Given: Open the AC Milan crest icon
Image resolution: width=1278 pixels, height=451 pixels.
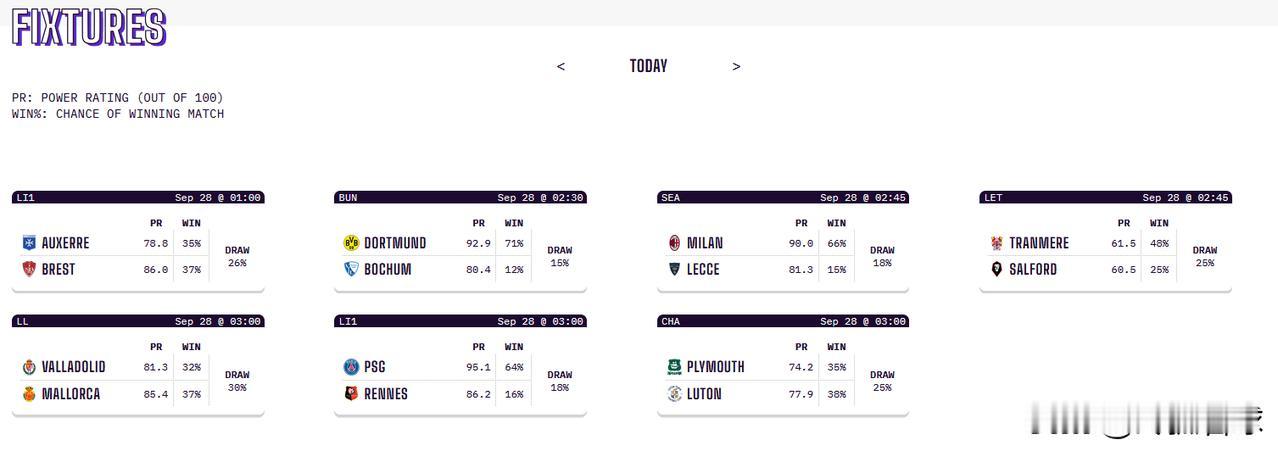Looking at the screenshot, I should coord(674,243).
